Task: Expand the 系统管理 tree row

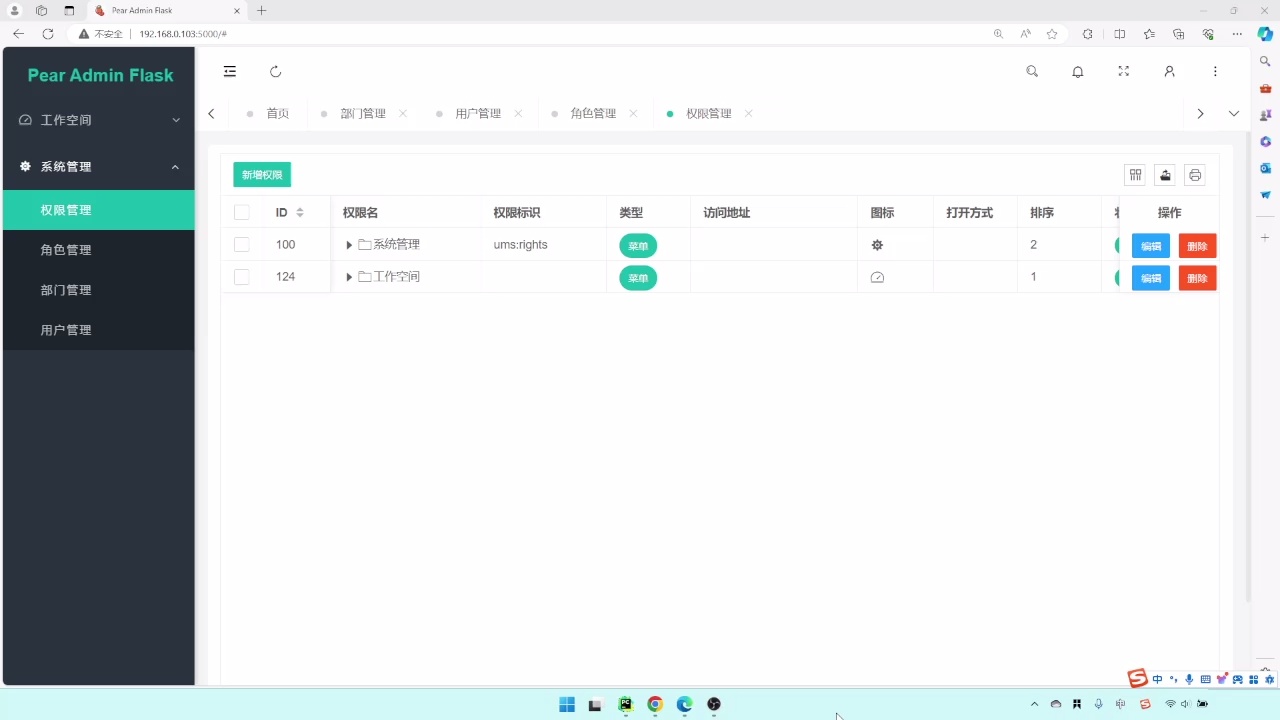Action: pos(348,244)
